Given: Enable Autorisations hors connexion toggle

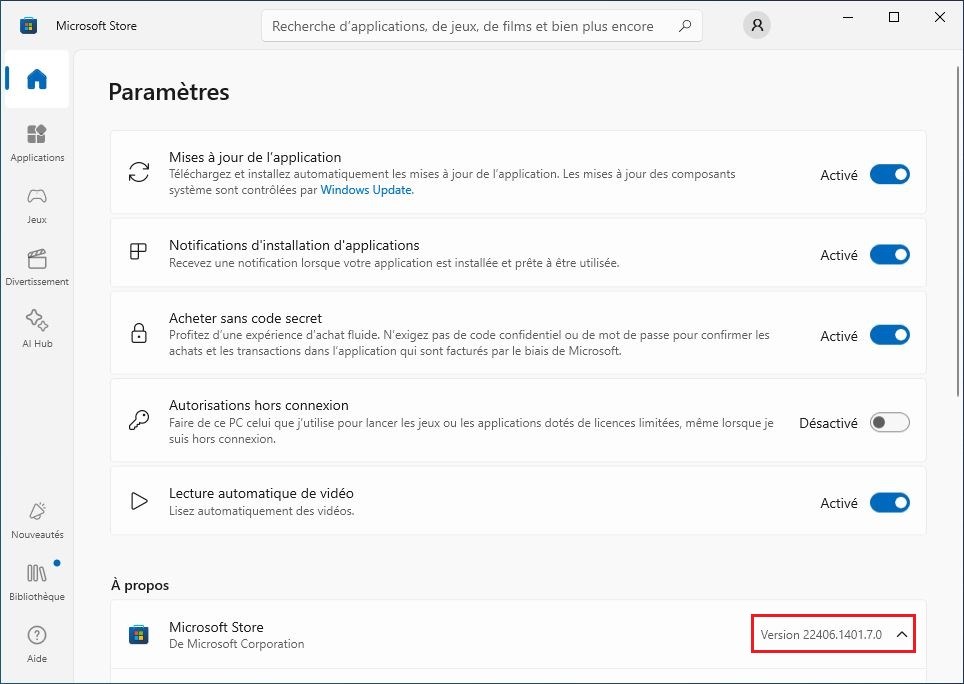Looking at the screenshot, I should 889,422.
